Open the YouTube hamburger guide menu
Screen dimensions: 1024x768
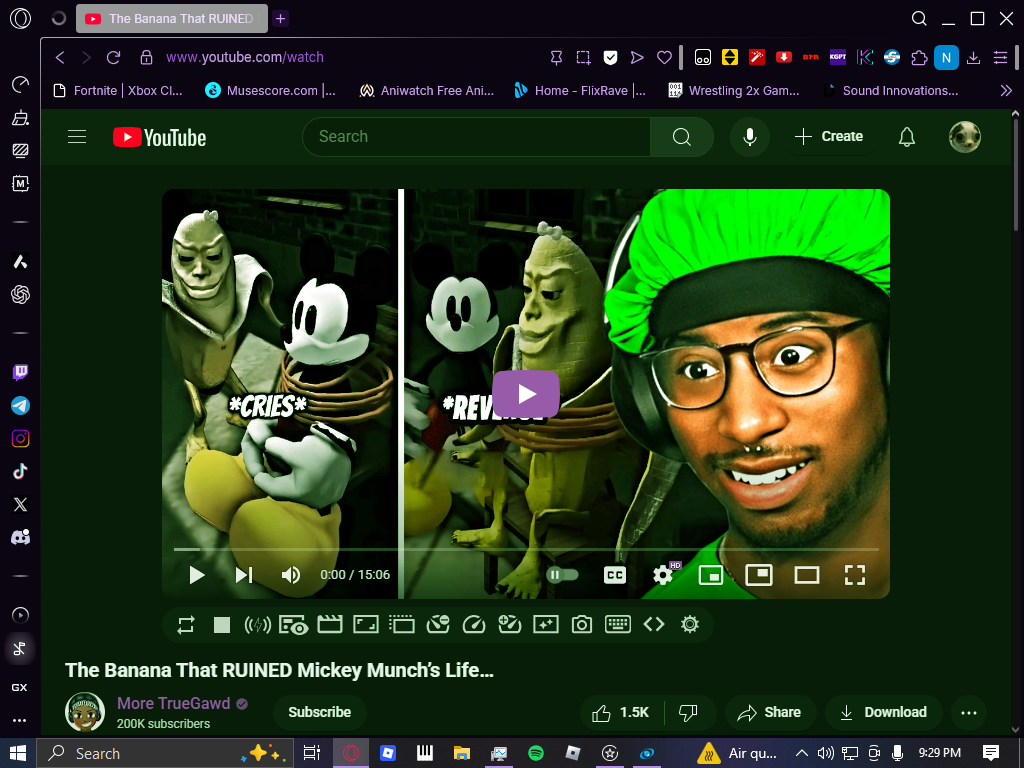(x=77, y=136)
